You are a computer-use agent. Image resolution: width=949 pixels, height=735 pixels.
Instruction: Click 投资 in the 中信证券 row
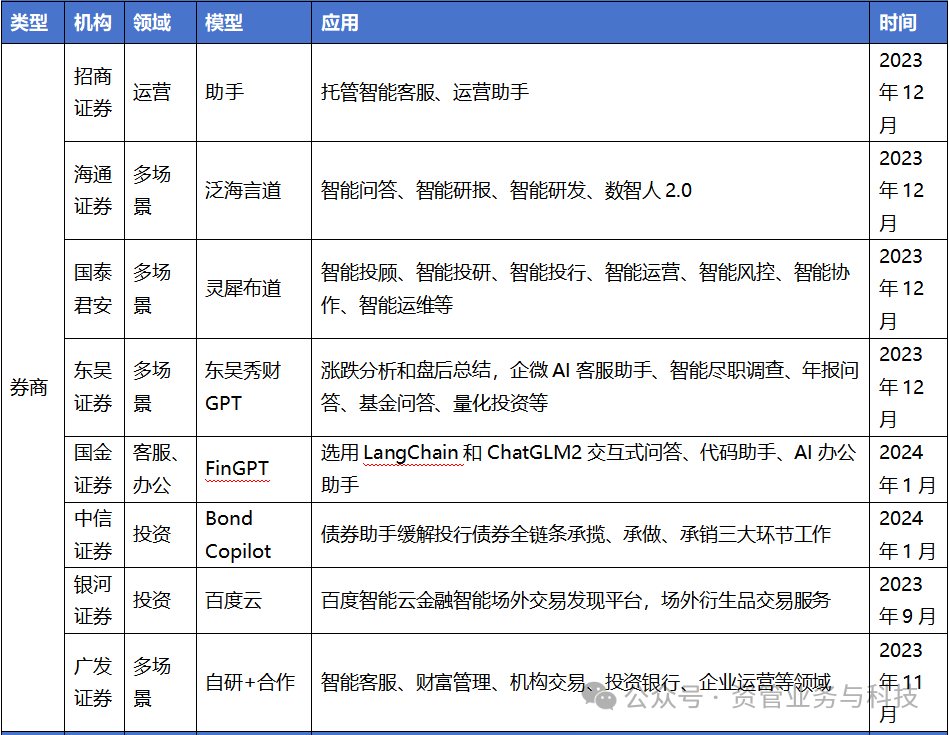[x=160, y=535]
